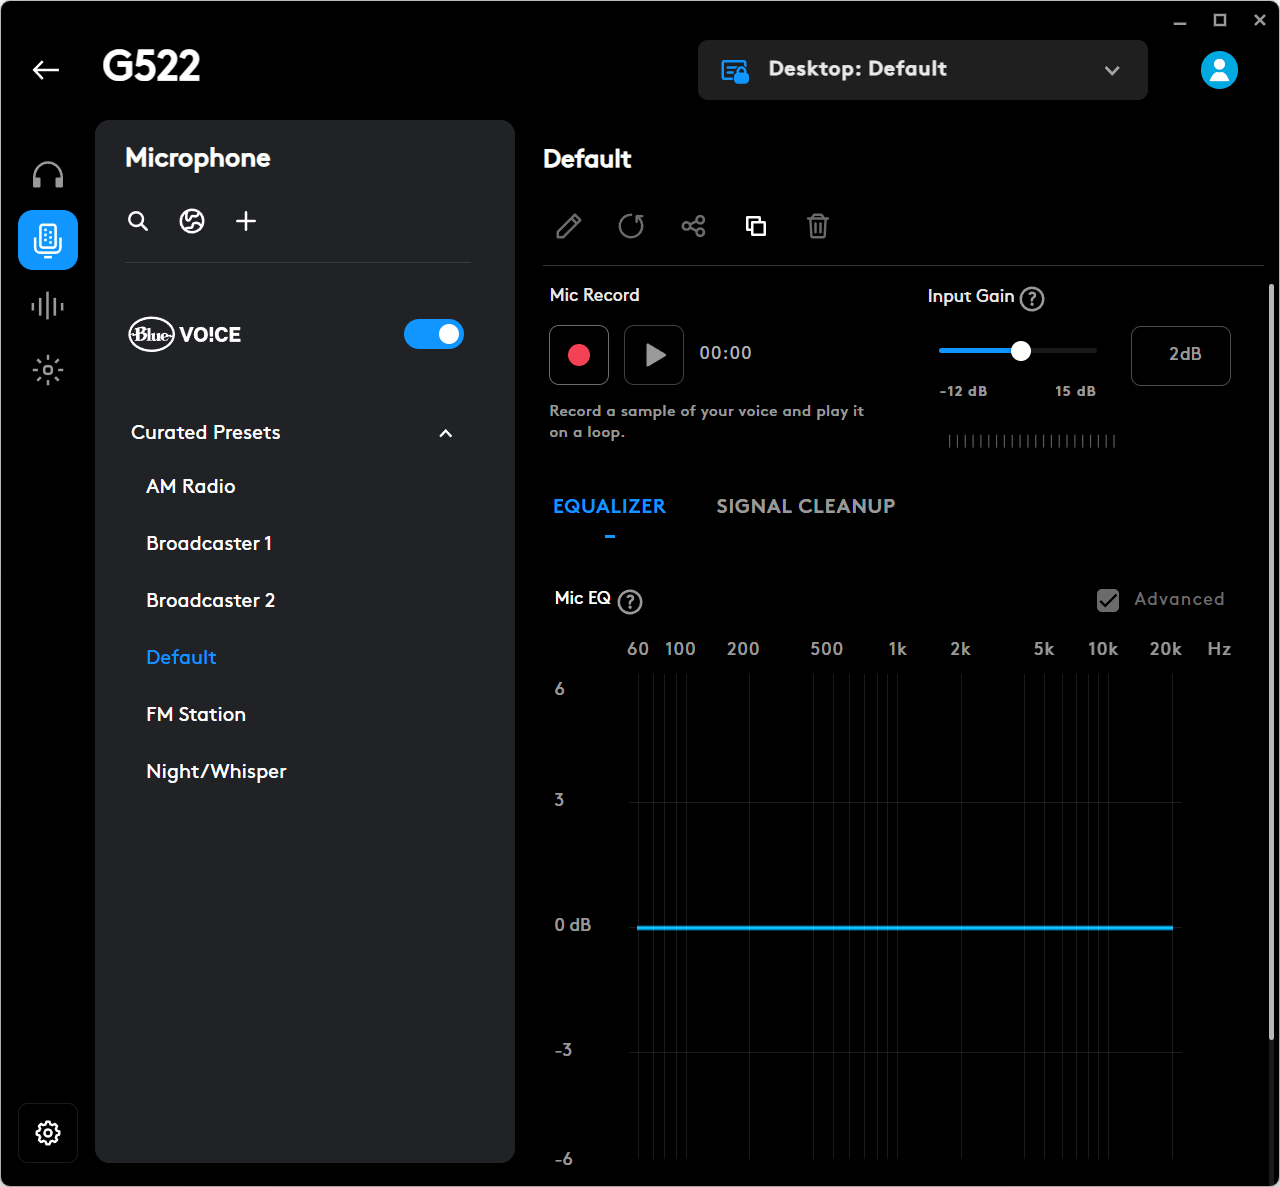The height and width of the screenshot is (1187, 1280).
Task: Delete preset with trash icon
Action: tap(818, 226)
